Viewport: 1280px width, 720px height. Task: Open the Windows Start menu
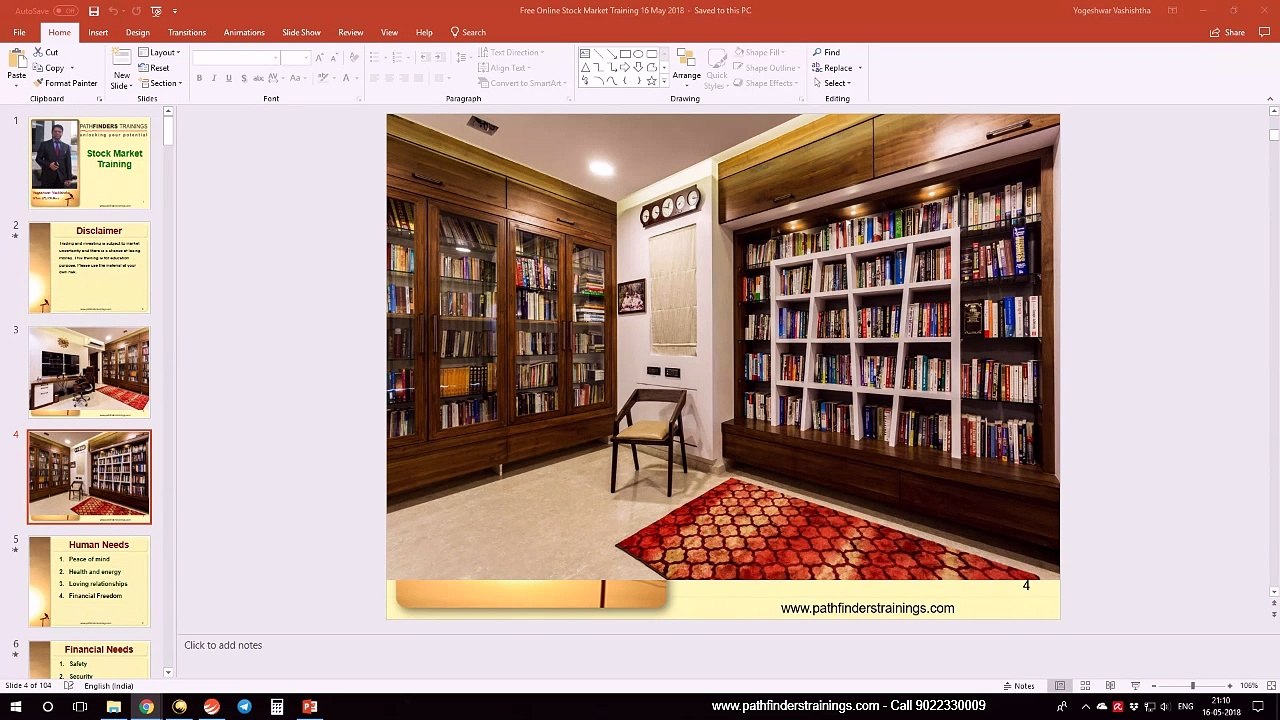pyautogui.click(x=16, y=707)
